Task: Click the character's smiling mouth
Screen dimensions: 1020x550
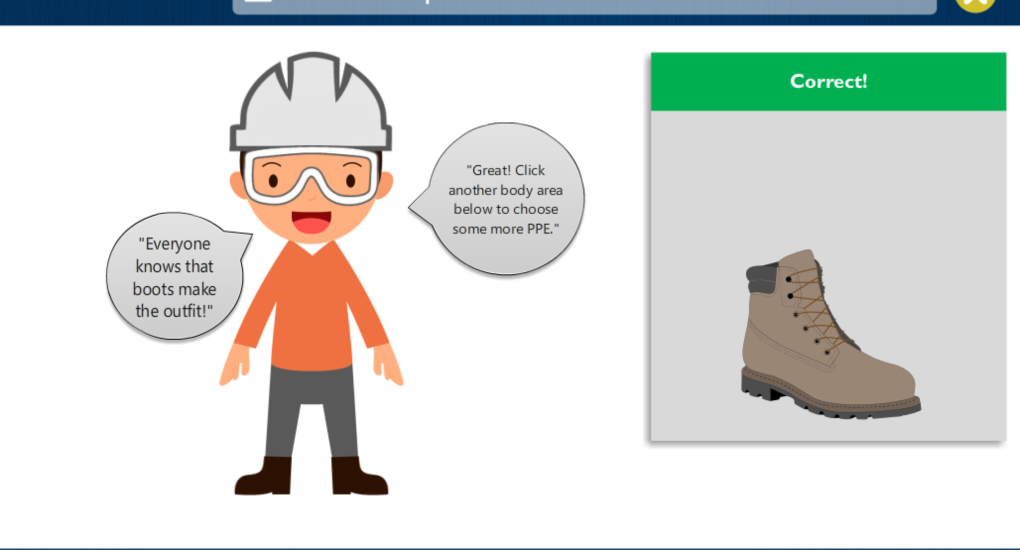Action: tap(312, 222)
